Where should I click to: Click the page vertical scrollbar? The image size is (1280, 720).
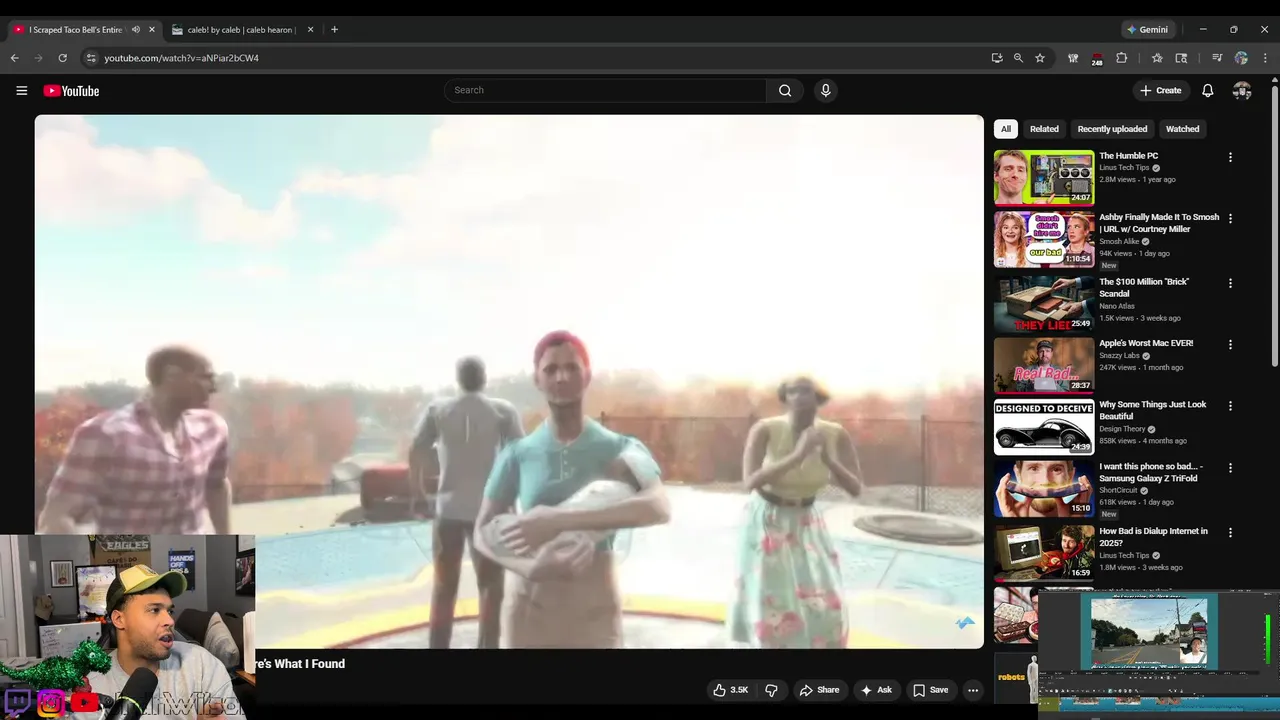point(1274,225)
